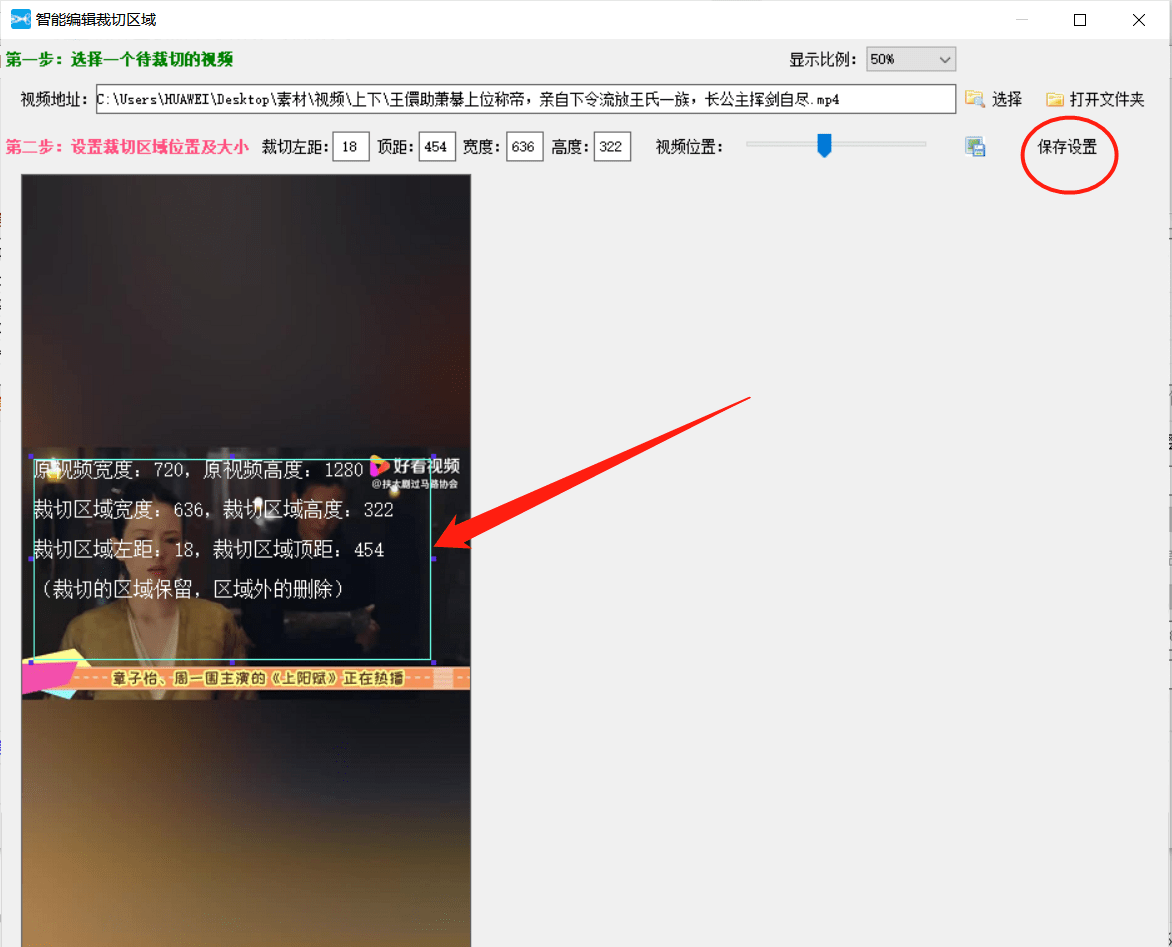Click the save disk icon beside the slider
This screenshot has height=947, width=1172.
pos(975,147)
